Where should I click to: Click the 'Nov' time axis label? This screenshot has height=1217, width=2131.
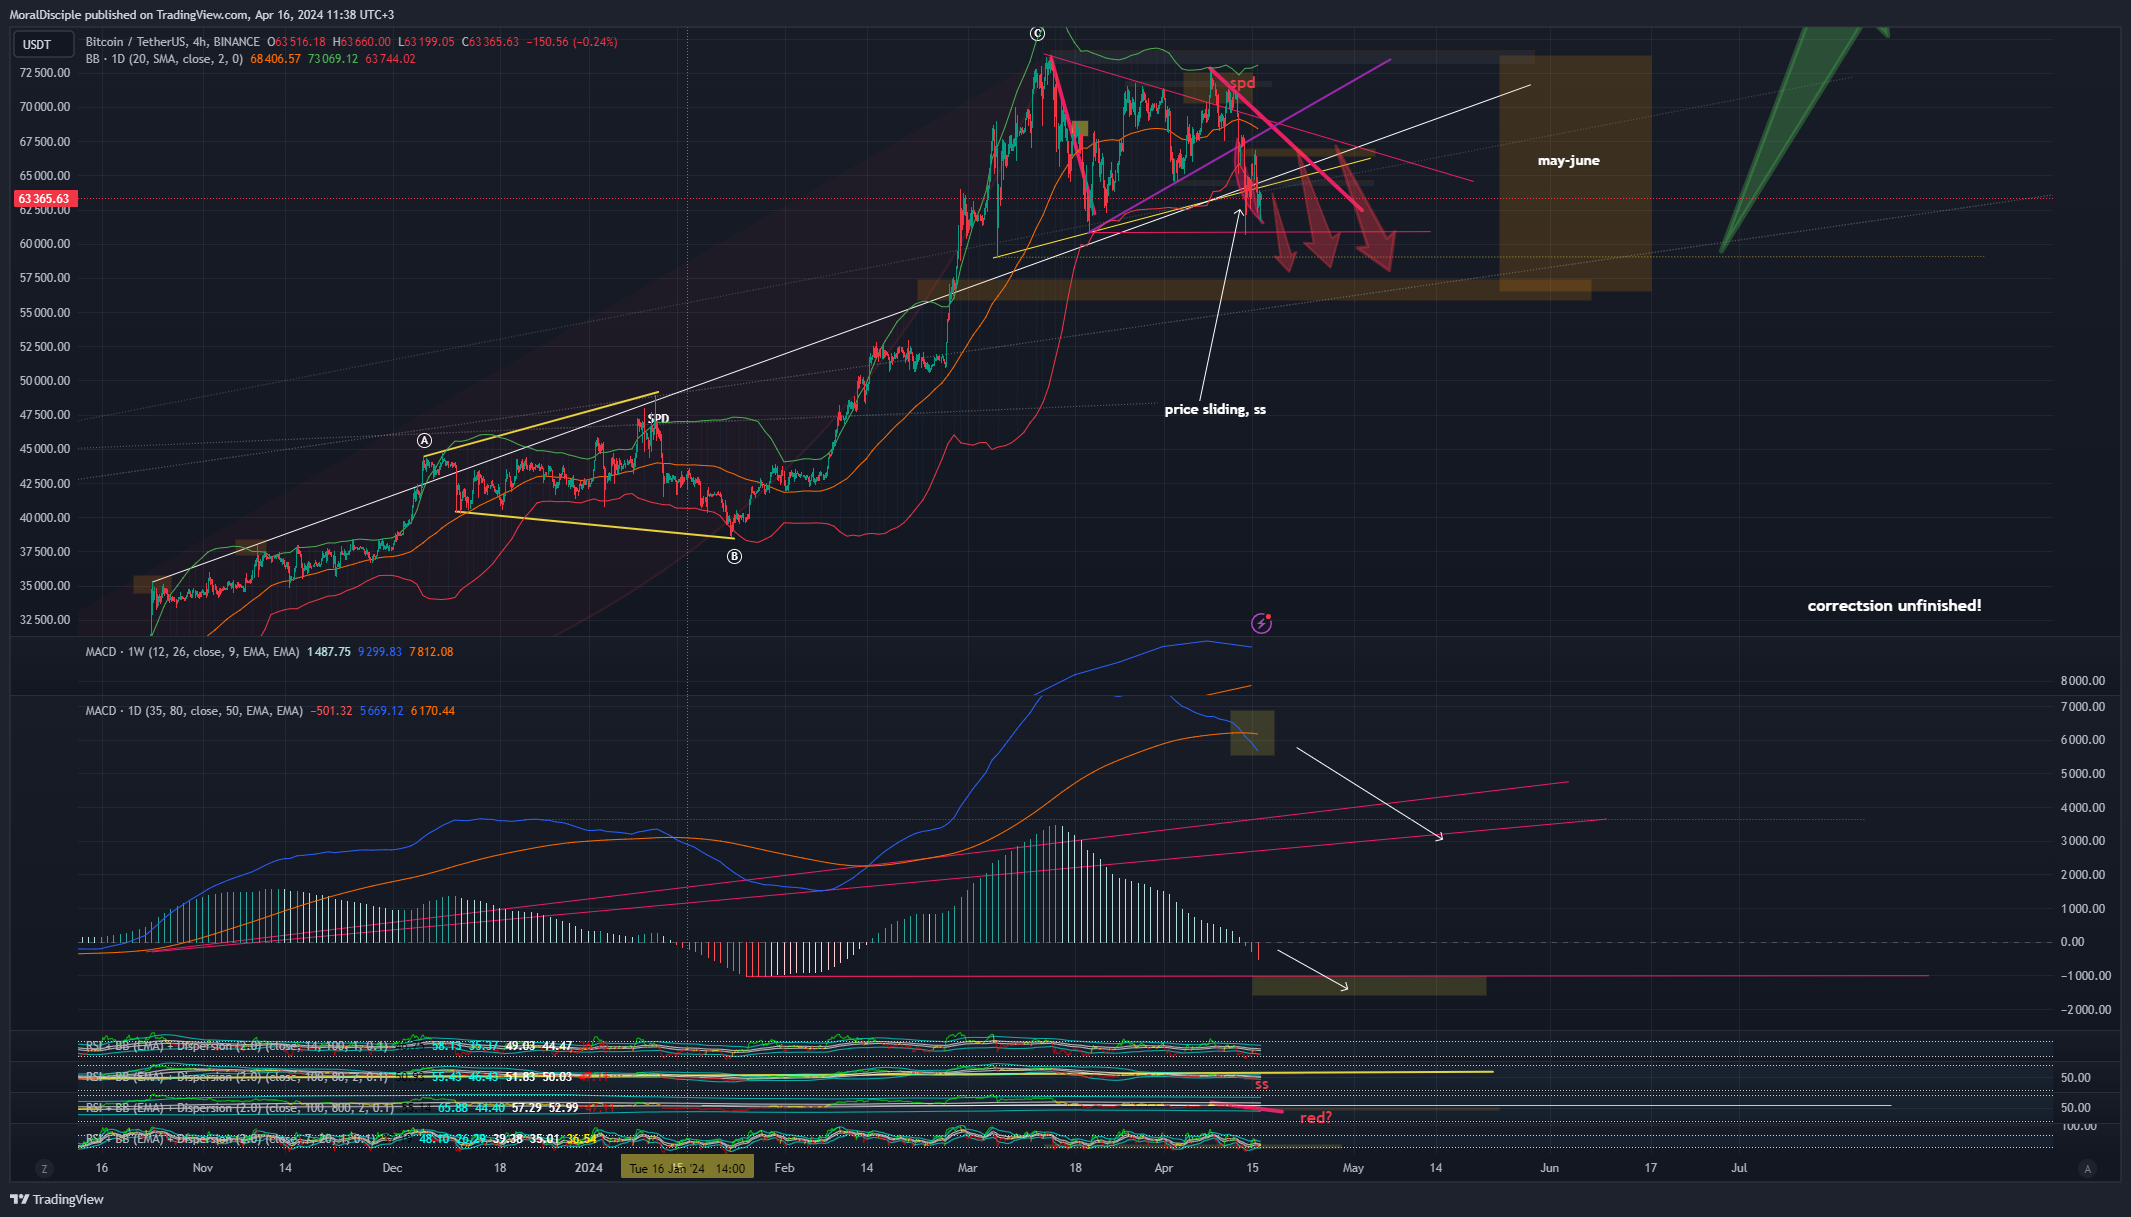tap(203, 1168)
